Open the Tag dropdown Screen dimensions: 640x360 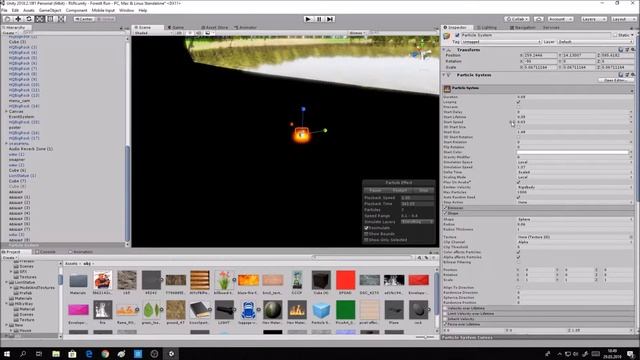[x=501, y=42]
